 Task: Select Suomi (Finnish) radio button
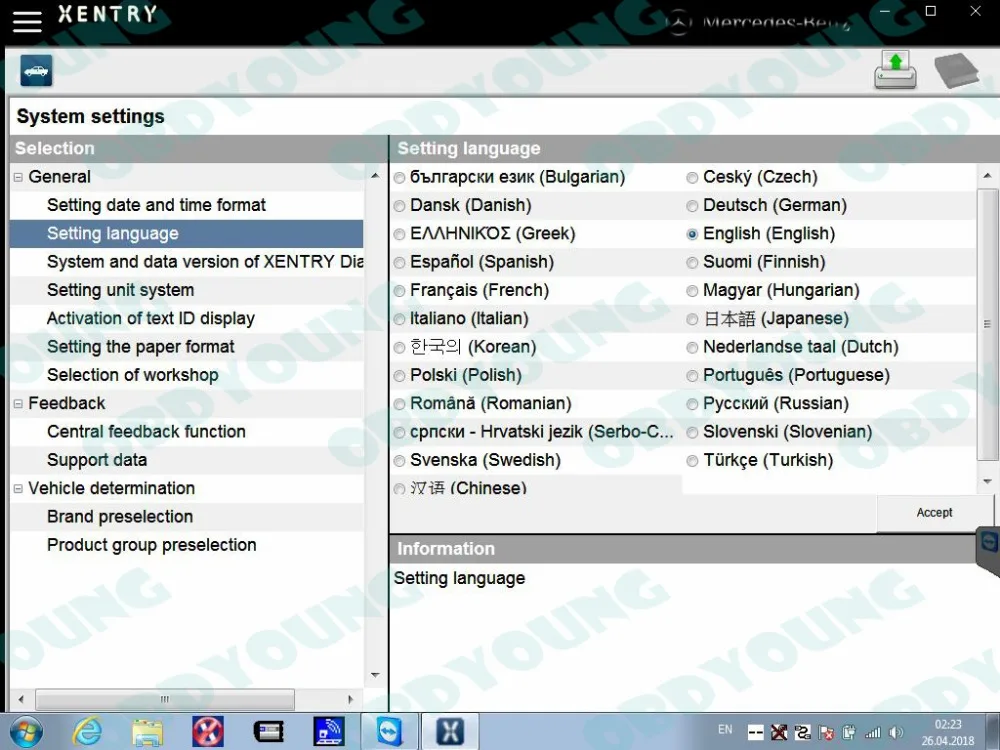pyautogui.click(x=692, y=263)
